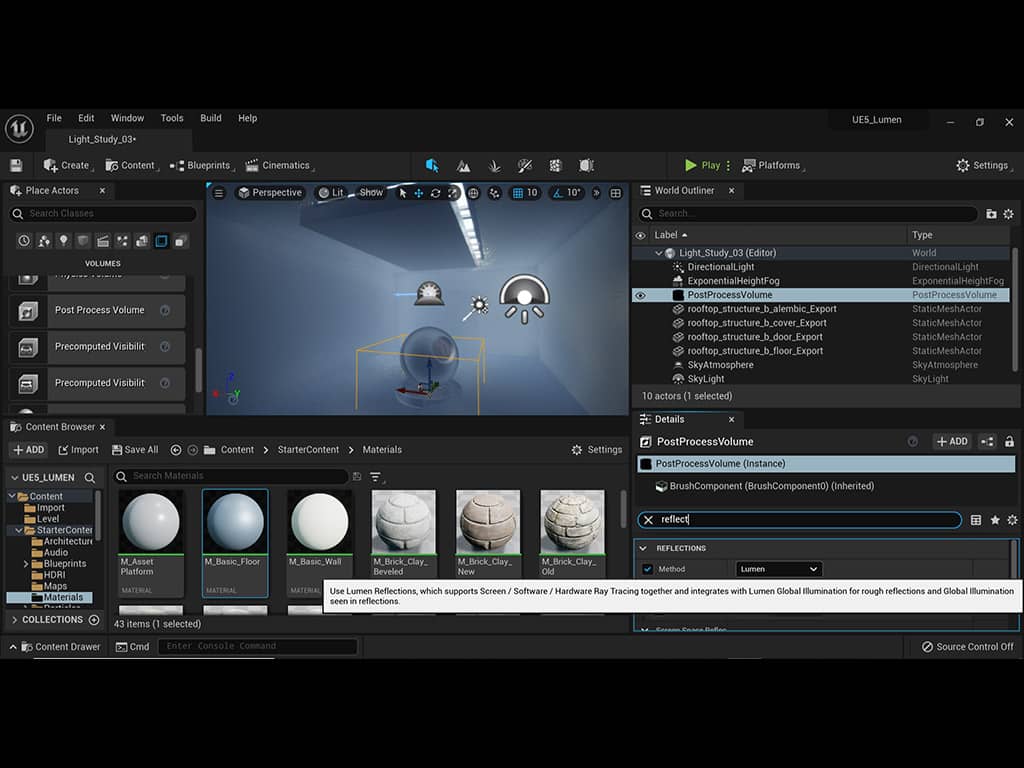Choose the scale tool in viewport
The image size is (1024, 768).
[453, 193]
